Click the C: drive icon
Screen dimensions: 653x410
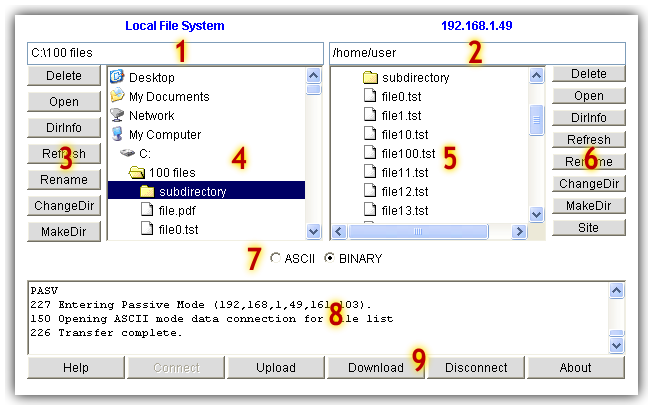[x=127, y=153]
